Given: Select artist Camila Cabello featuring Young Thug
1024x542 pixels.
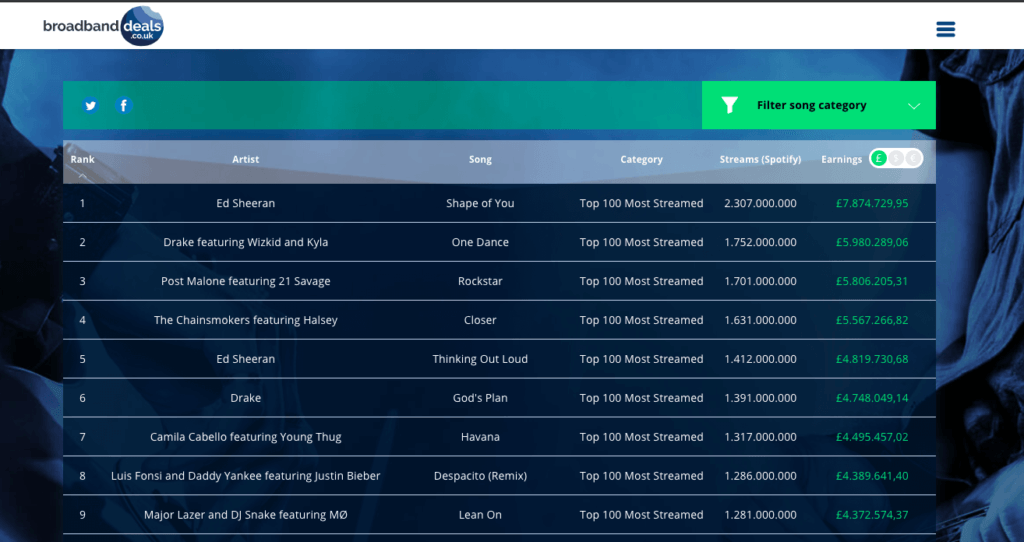Looking at the screenshot, I should [246, 437].
